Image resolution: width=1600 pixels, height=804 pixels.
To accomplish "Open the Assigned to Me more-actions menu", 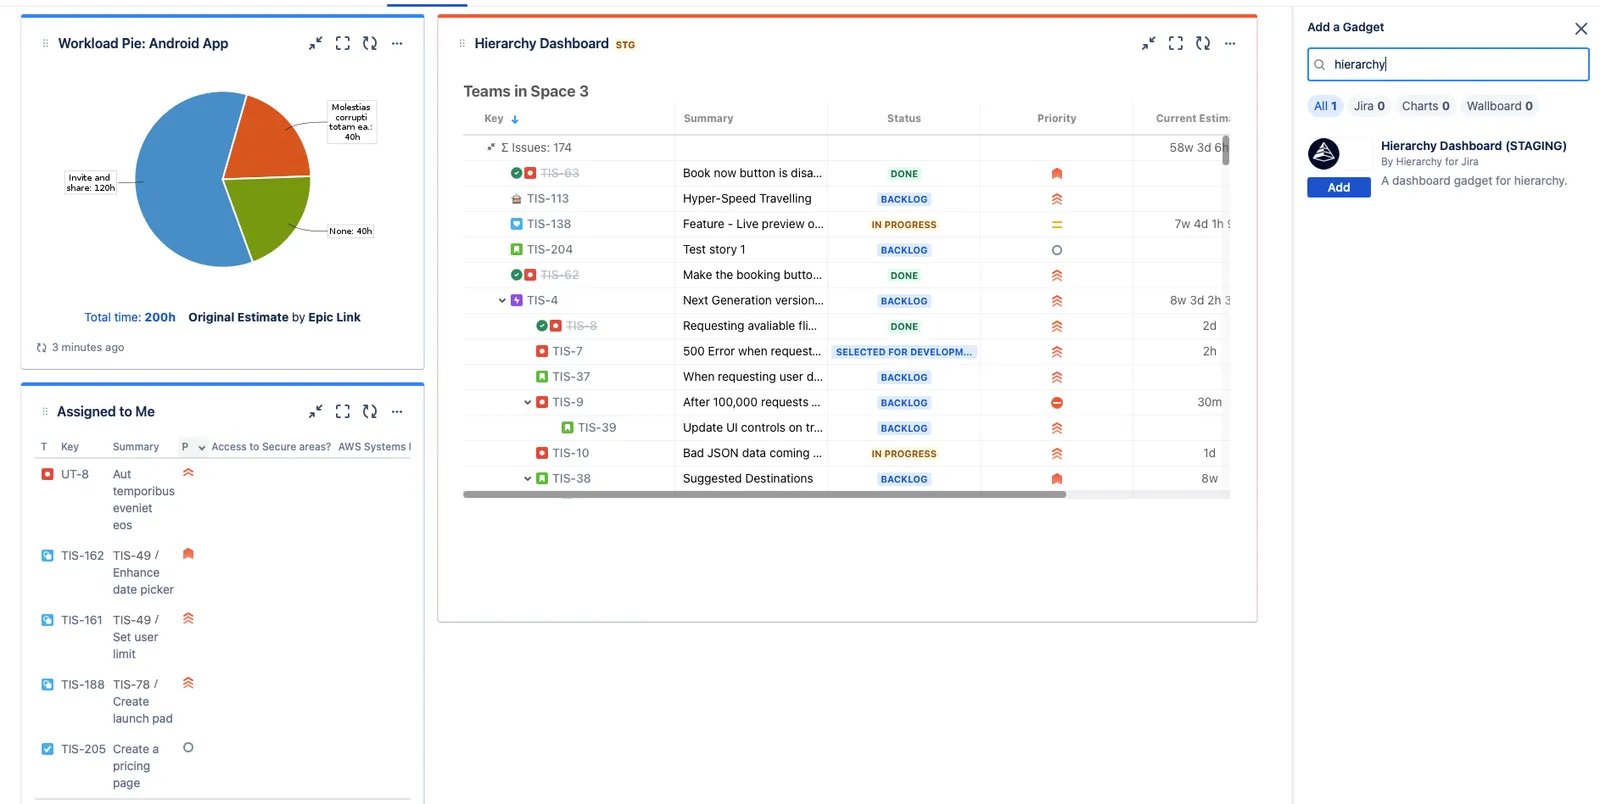I will [397, 411].
